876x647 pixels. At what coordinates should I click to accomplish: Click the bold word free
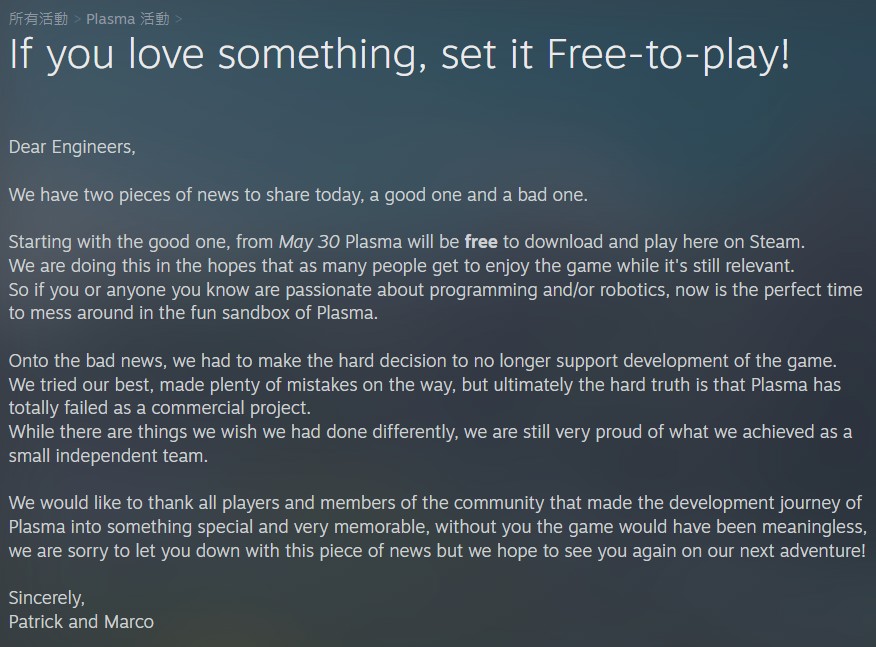click(481, 242)
